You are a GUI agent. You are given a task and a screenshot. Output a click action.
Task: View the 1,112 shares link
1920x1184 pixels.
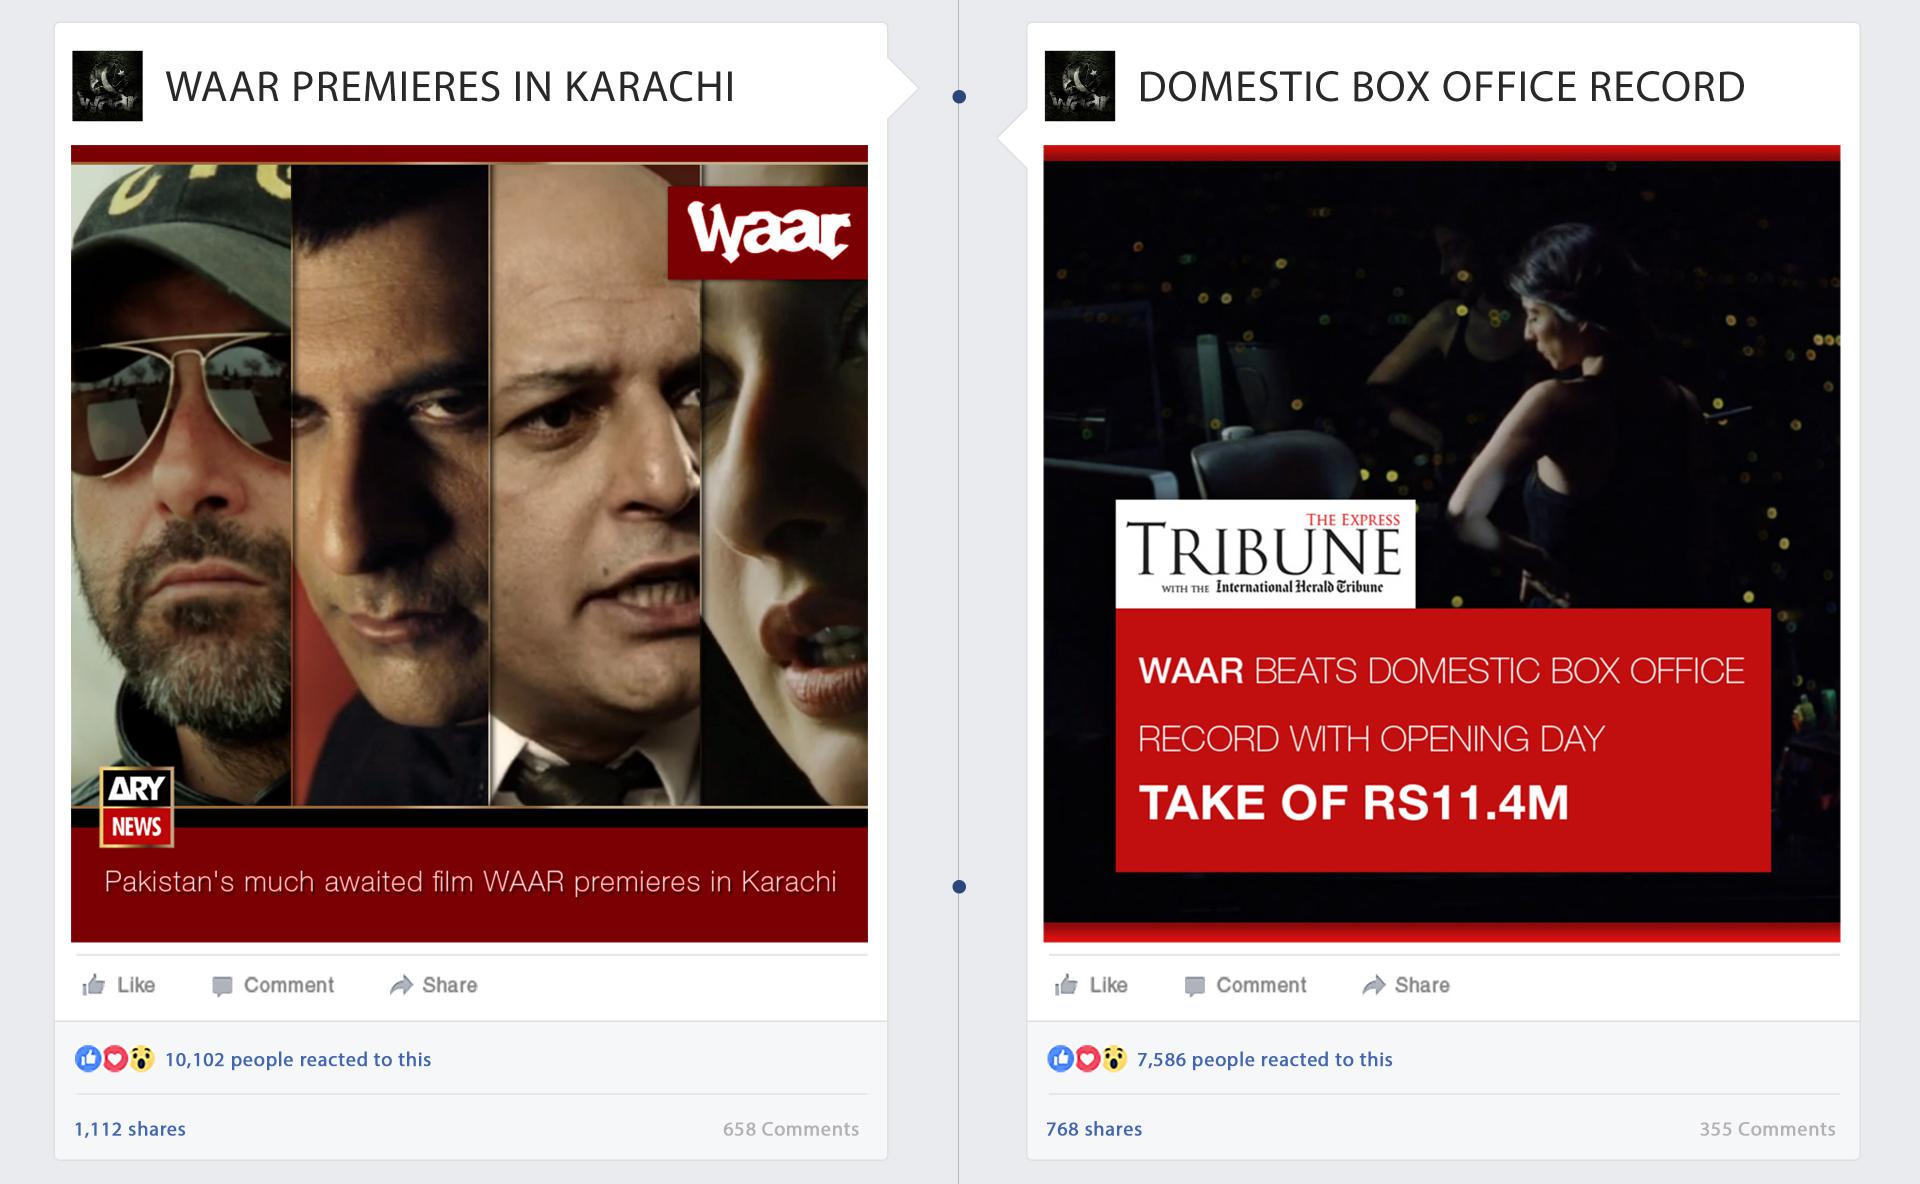[x=130, y=1129]
